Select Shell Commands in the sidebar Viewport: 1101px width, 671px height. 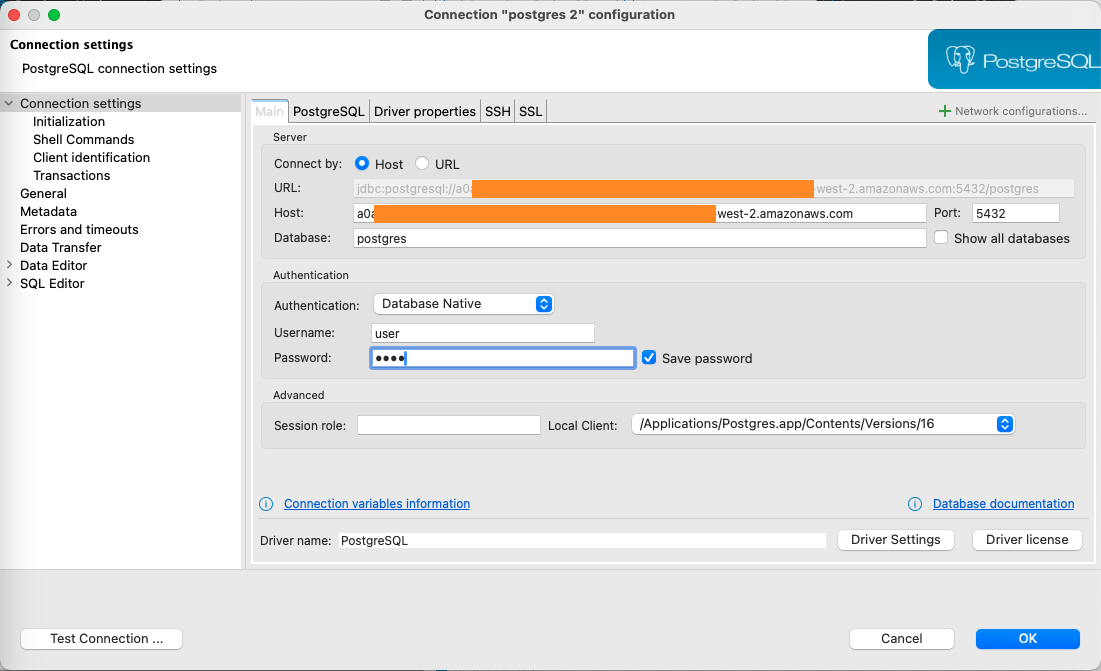point(83,139)
